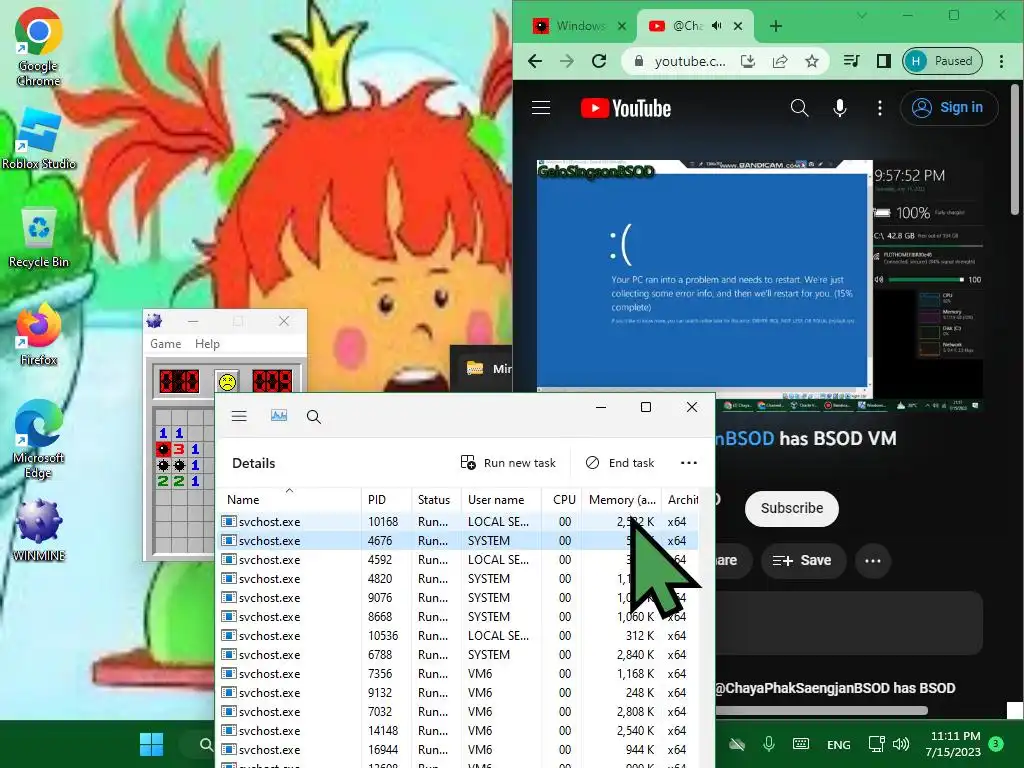Sort processes by Name column header
The height and width of the screenshot is (768, 1024).
pos(287,499)
